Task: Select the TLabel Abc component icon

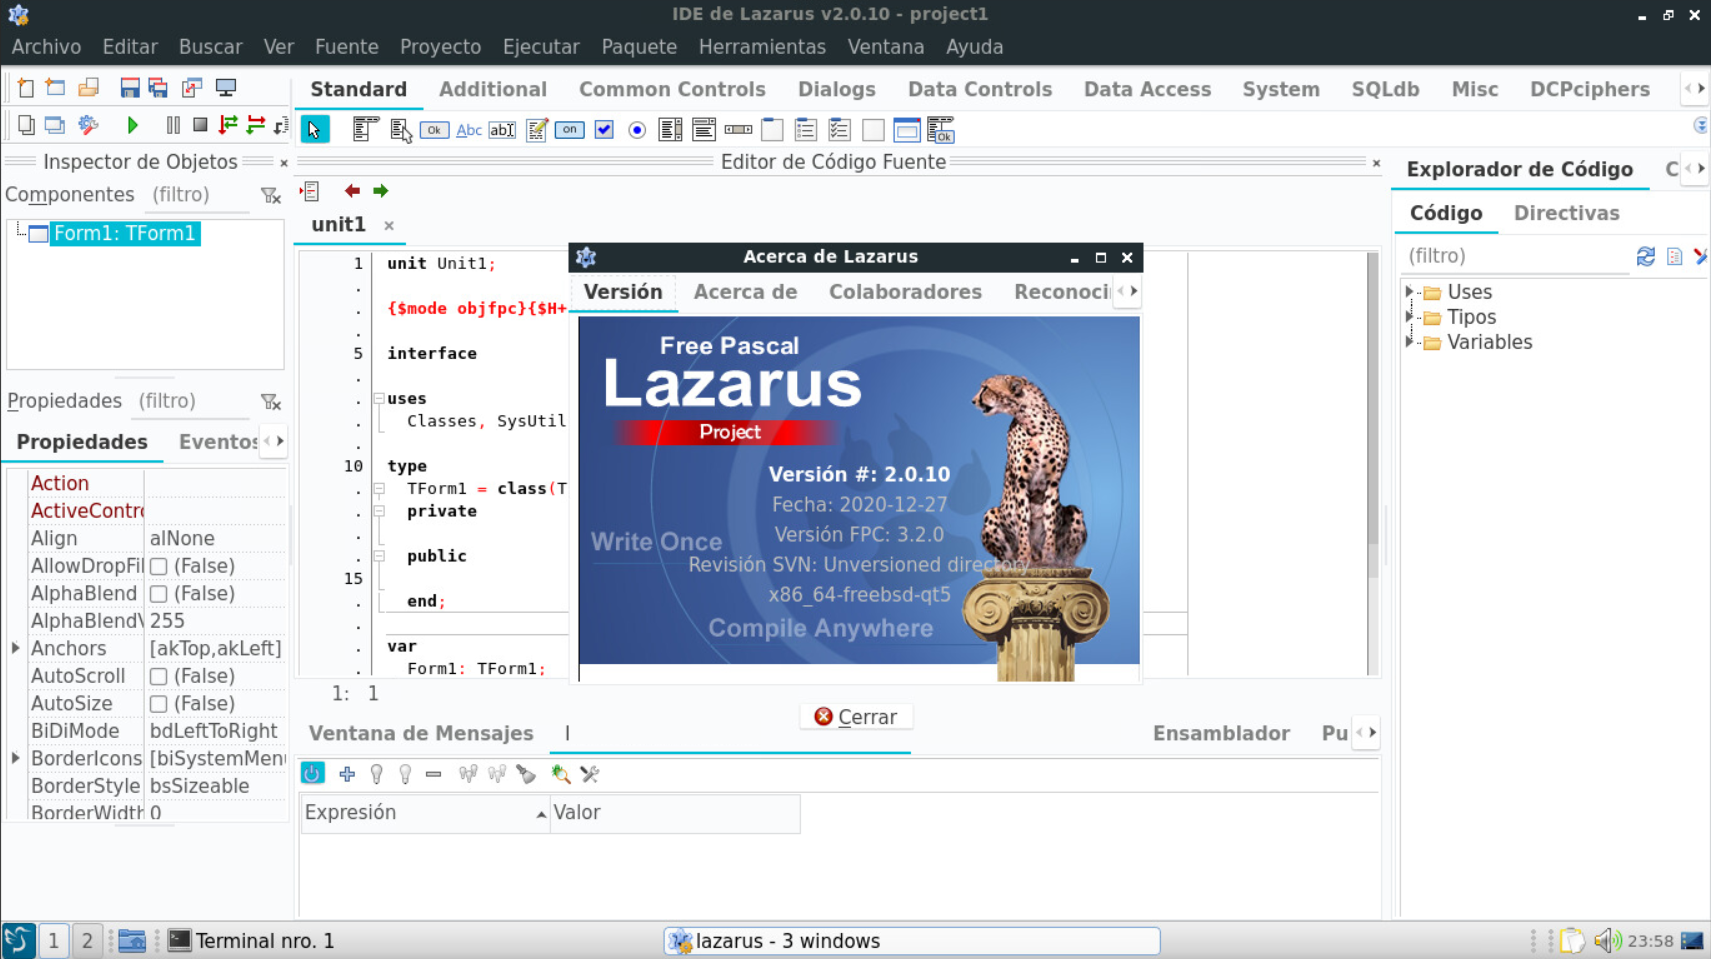Action: point(469,129)
